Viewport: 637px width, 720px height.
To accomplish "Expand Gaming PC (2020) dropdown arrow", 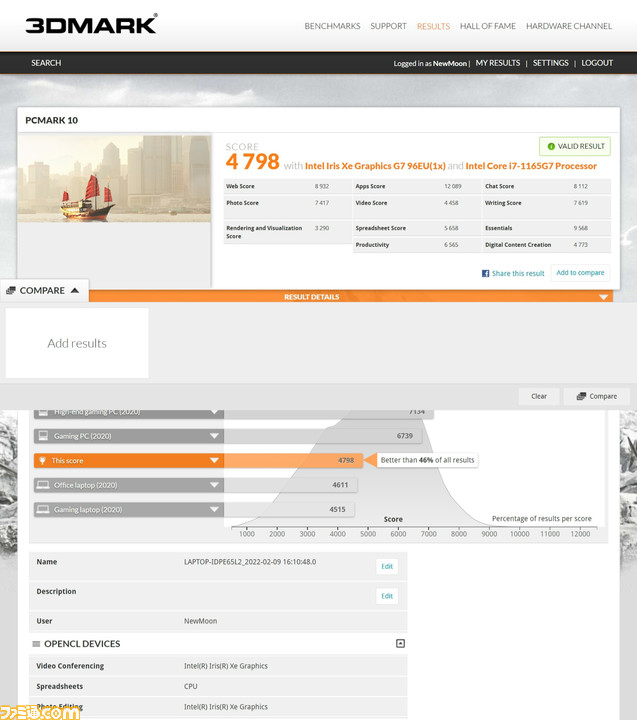I will (x=214, y=436).
